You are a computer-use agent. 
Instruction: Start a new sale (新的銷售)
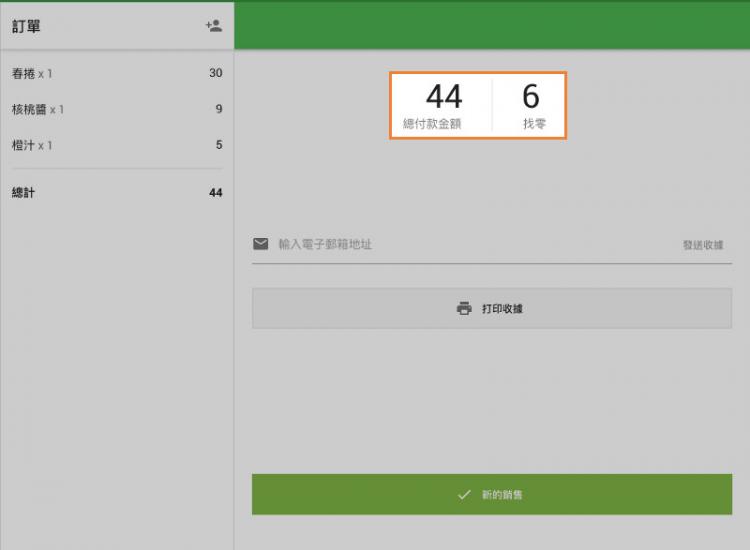492,495
